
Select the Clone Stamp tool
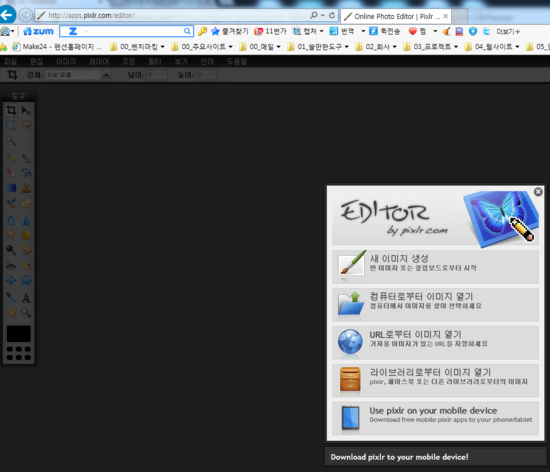click(26, 188)
